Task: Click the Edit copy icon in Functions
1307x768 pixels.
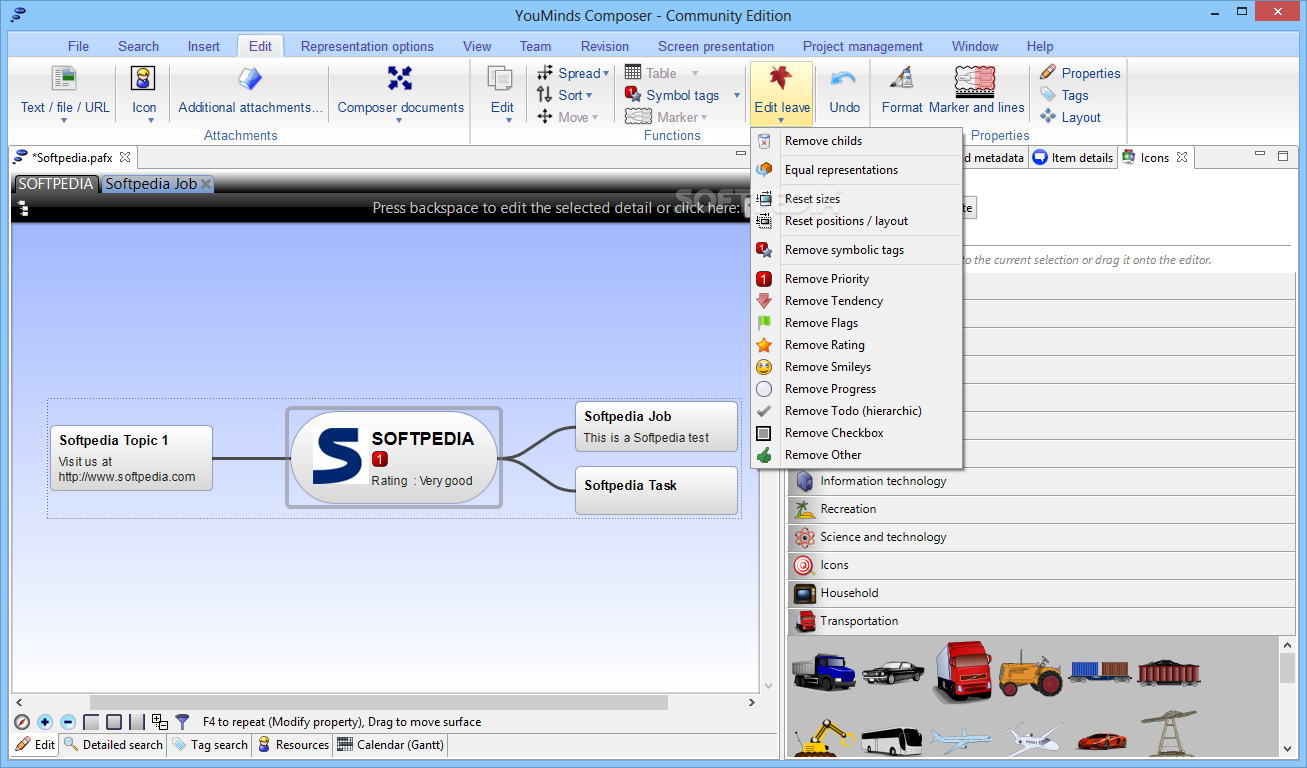Action: [501, 79]
